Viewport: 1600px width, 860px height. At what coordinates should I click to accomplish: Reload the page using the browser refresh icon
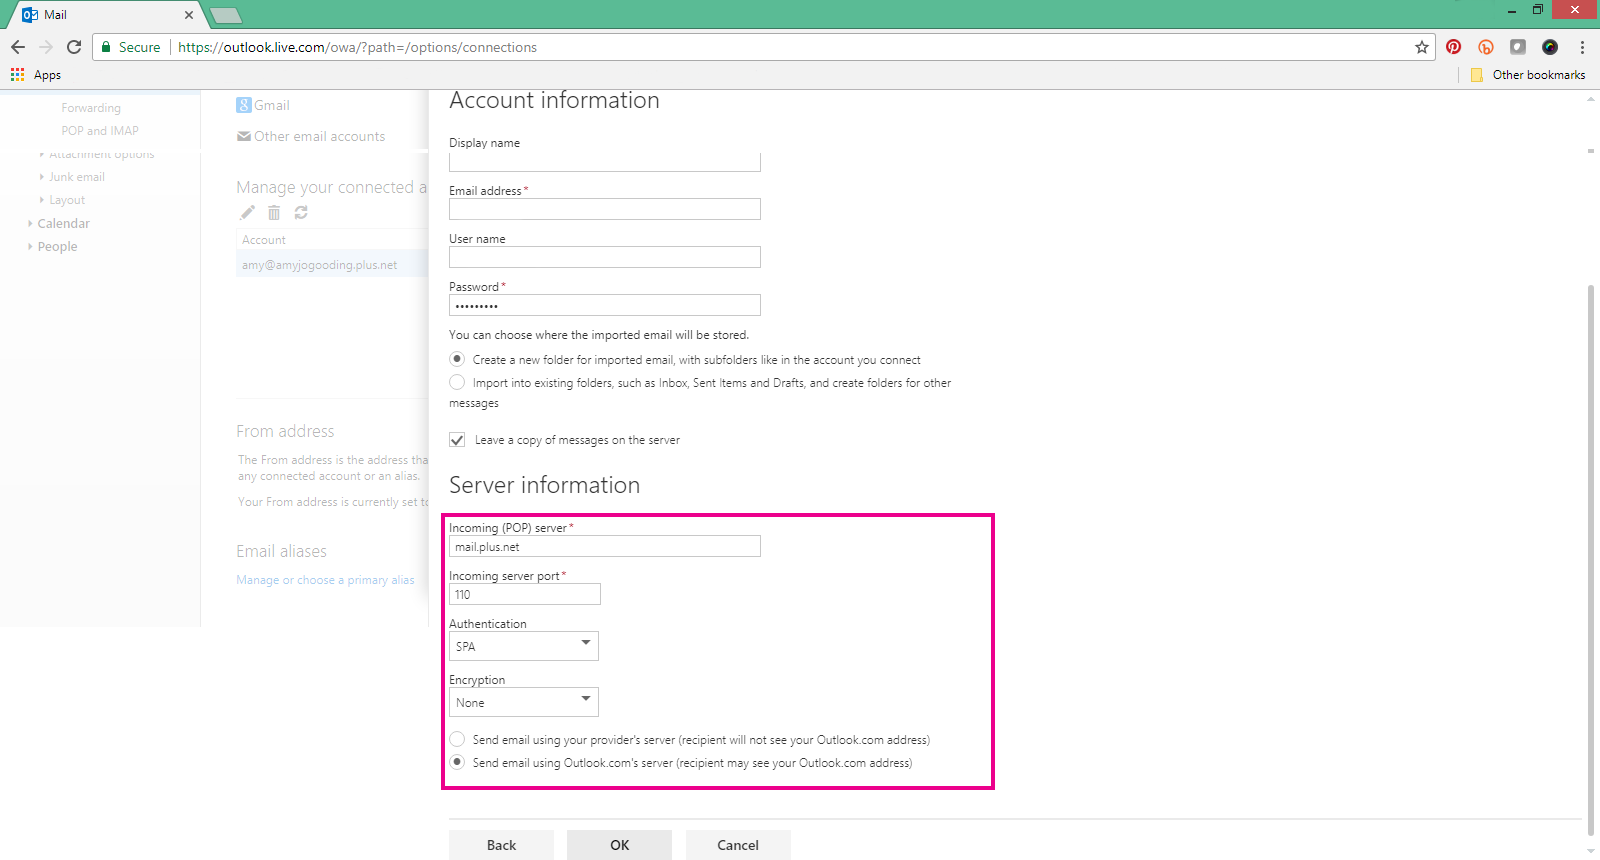pos(74,47)
